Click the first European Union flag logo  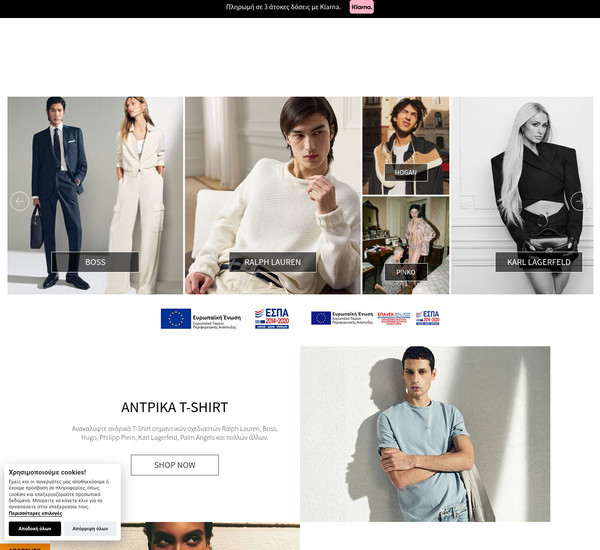click(x=176, y=318)
